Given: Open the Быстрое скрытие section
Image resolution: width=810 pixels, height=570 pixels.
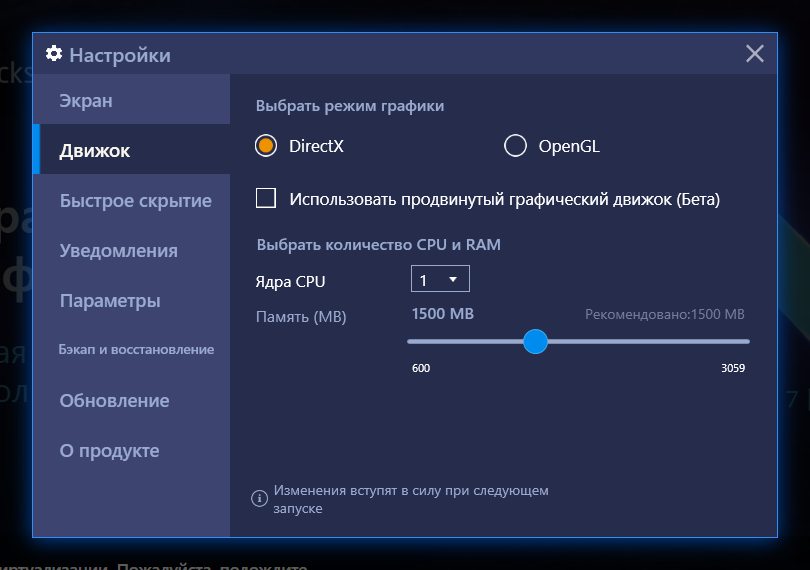Looking at the screenshot, I should point(135,201).
